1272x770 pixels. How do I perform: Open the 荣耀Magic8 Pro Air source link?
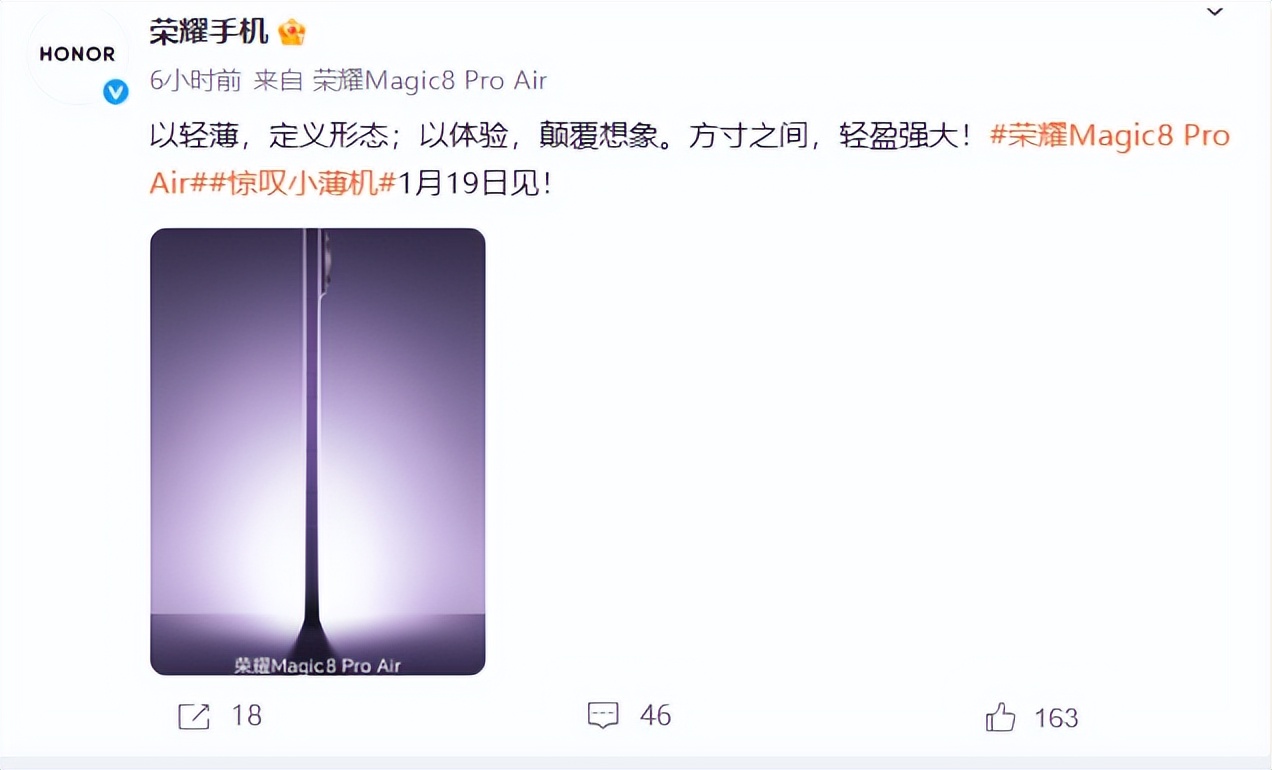(x=430, y=81)
